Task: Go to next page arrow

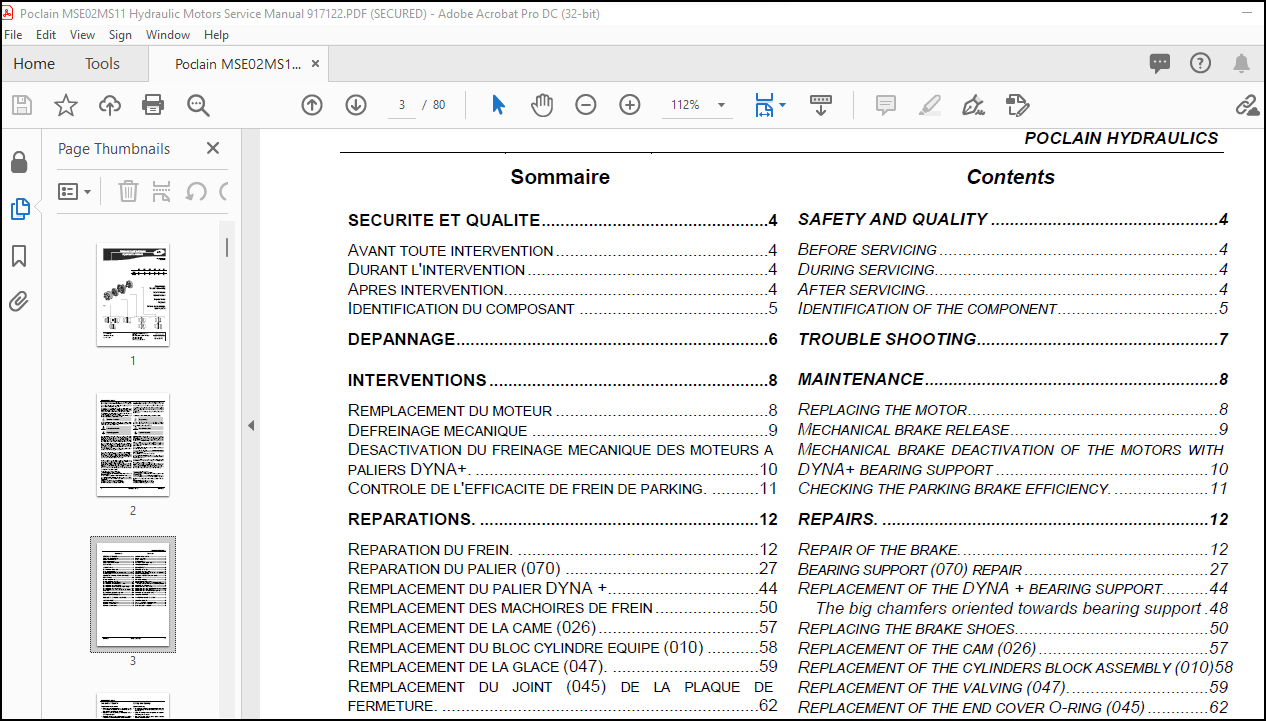Action: 356,105
